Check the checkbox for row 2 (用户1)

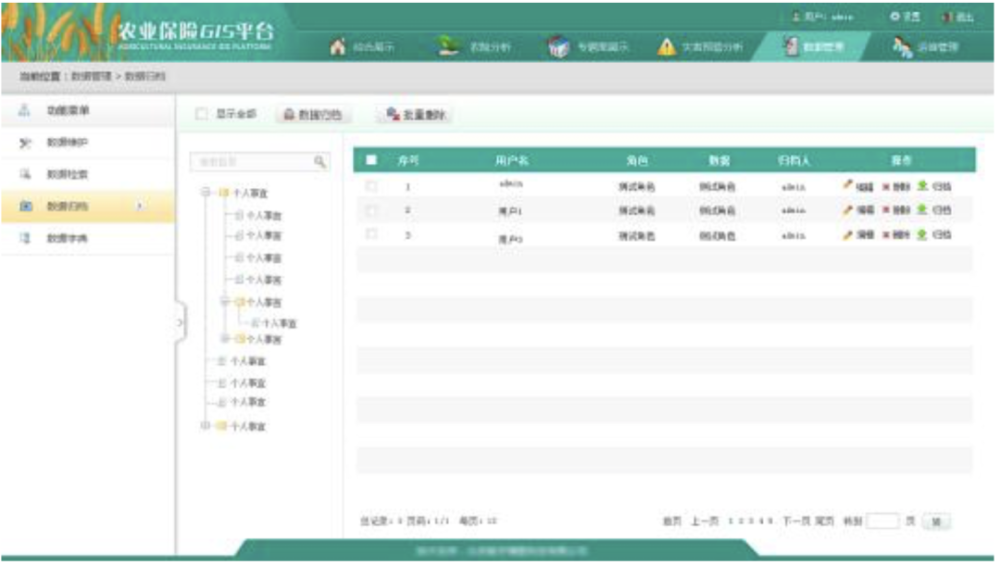tap(371, 210)
